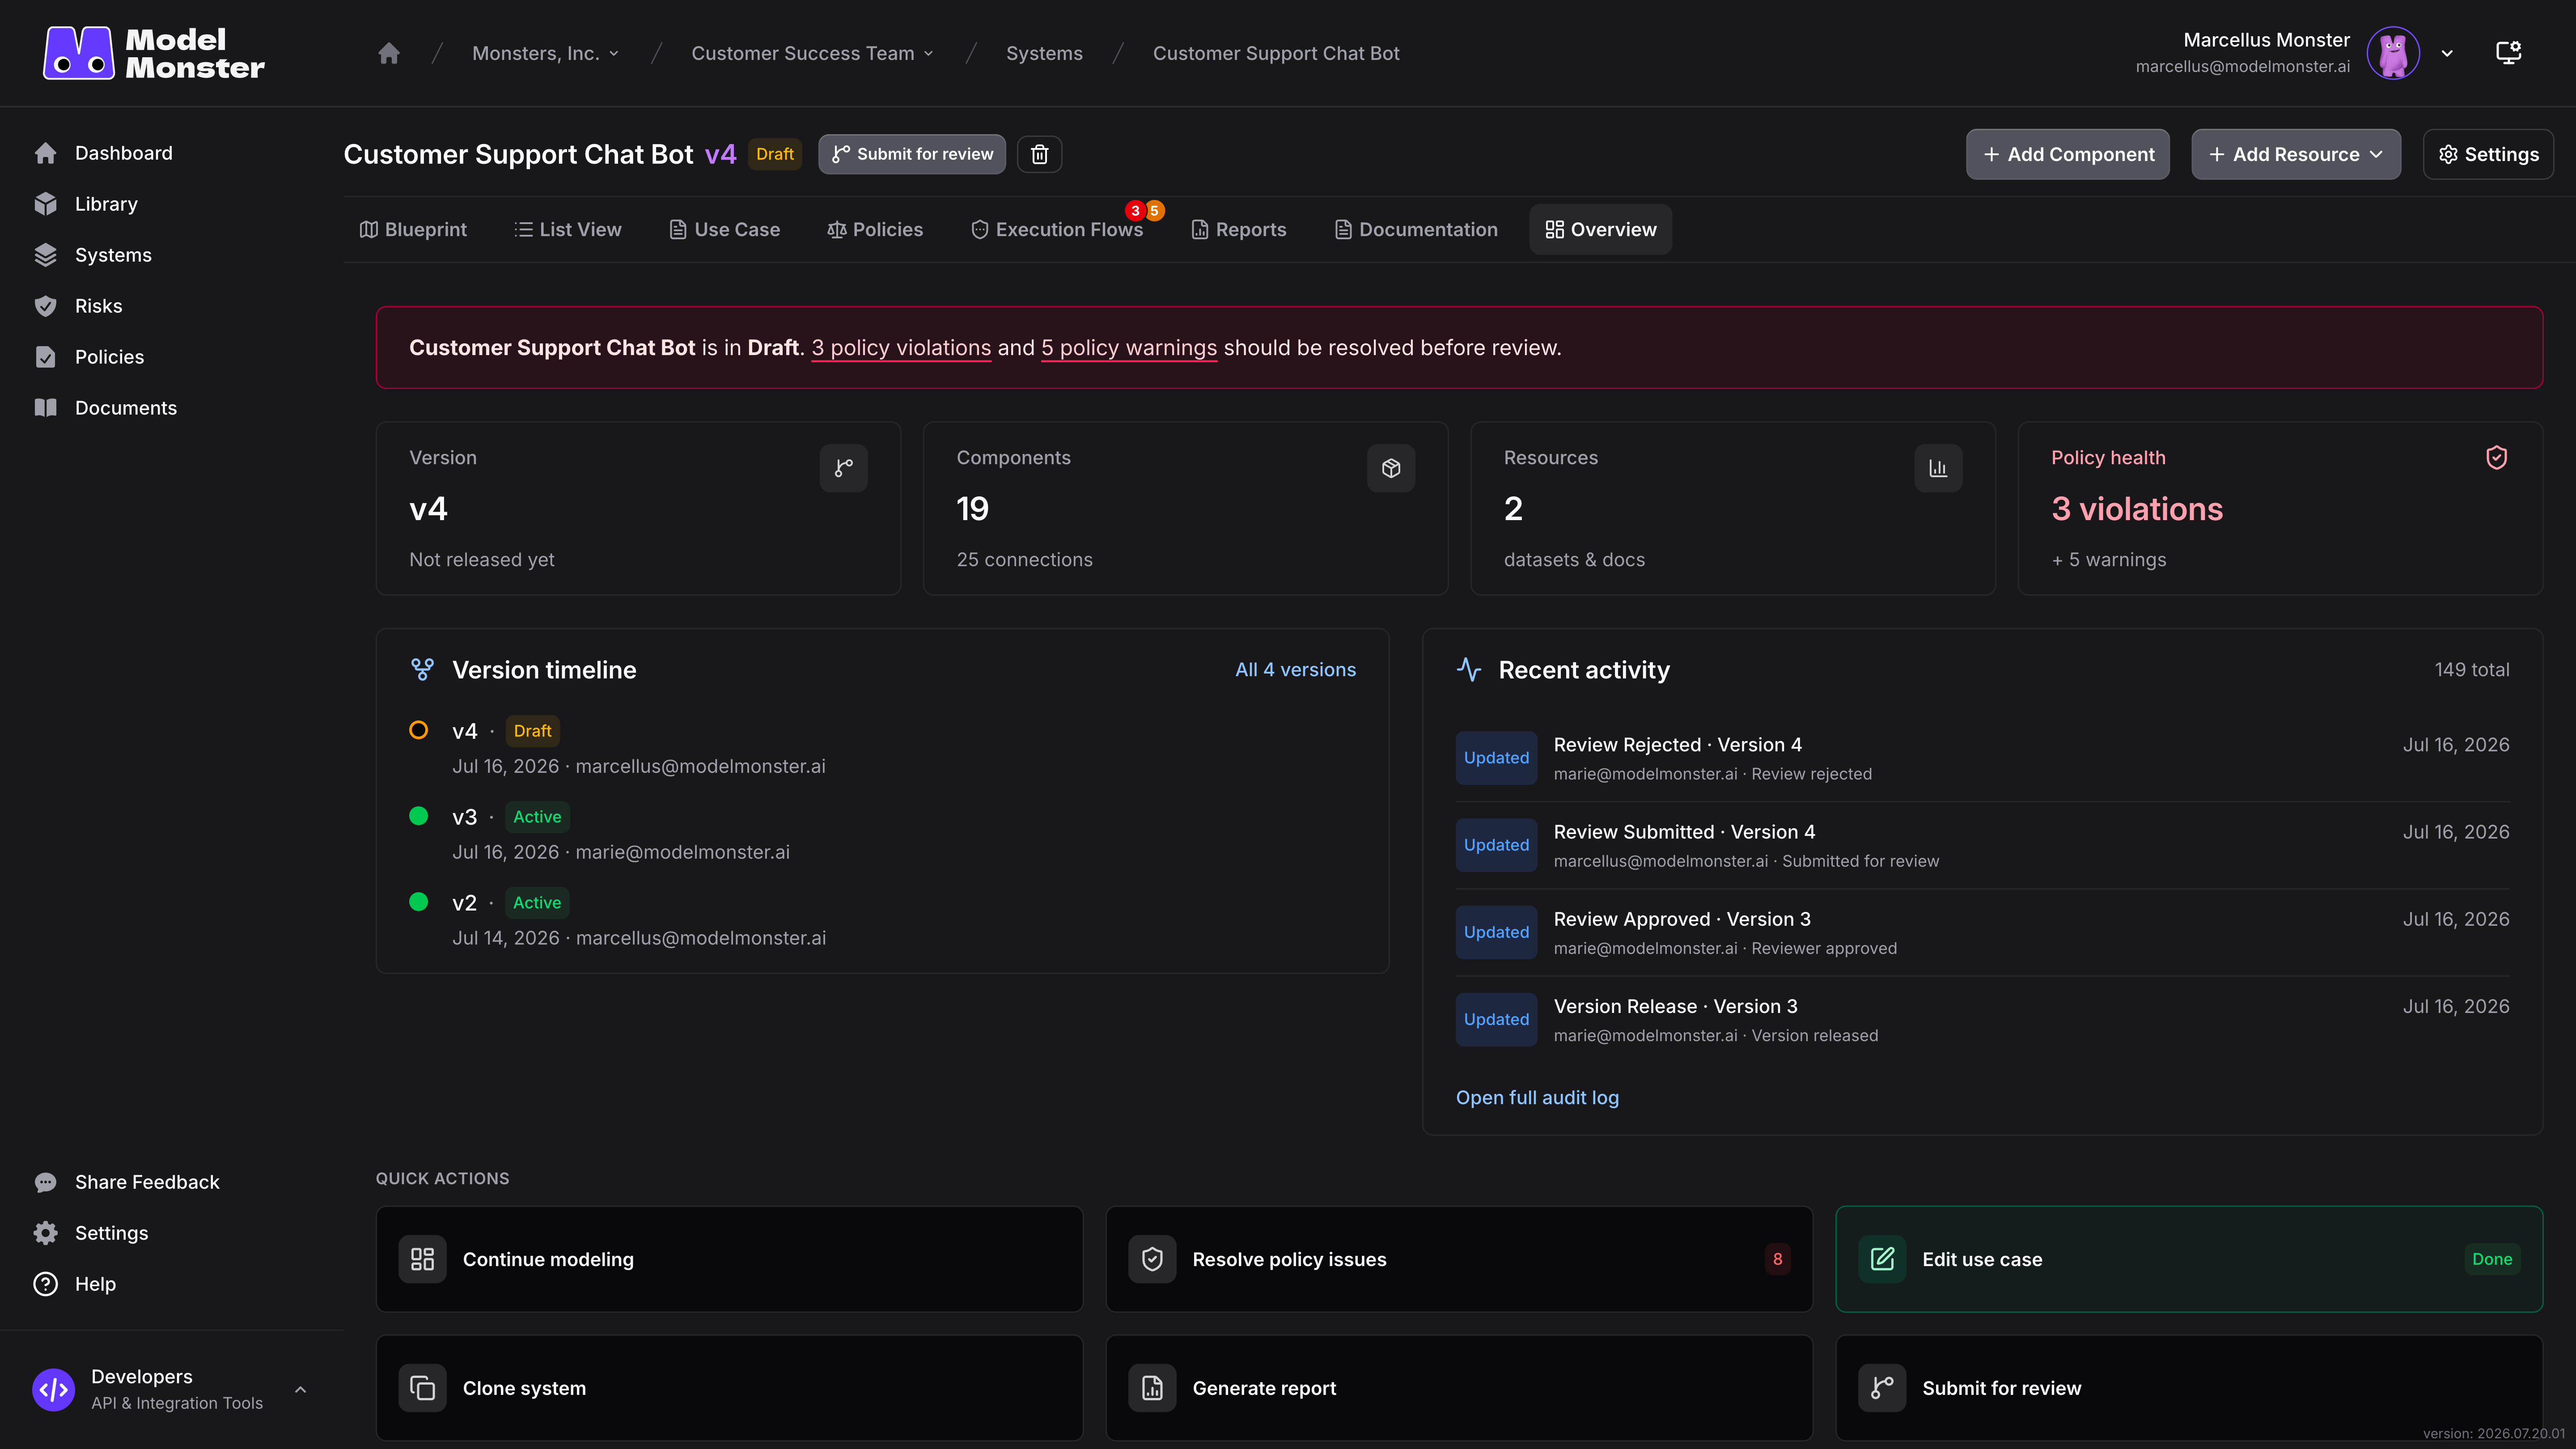
Task: Click Submit for review header button
Action: (x=912, y=154)
